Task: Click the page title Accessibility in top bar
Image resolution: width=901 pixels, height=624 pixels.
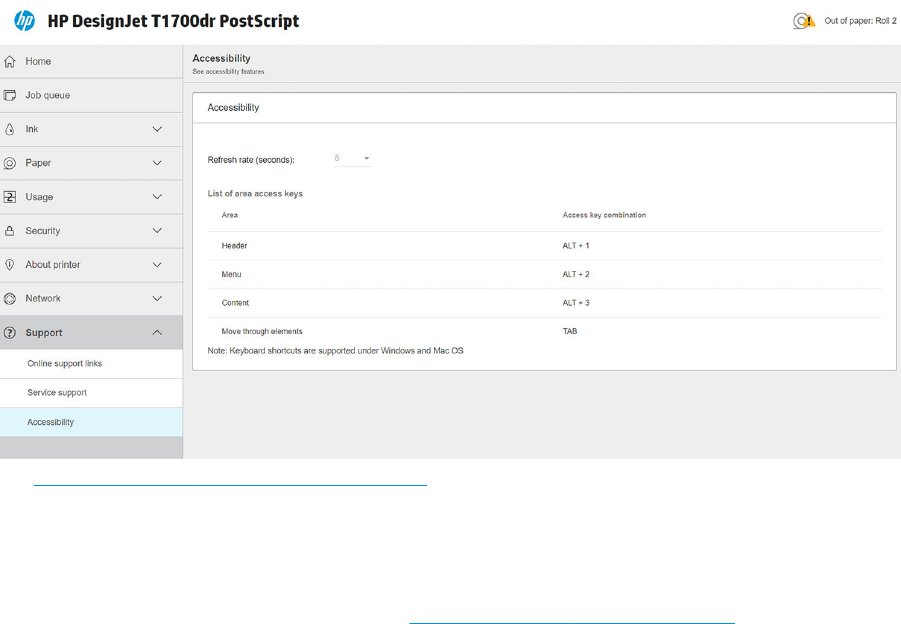Action: [221, 58]
